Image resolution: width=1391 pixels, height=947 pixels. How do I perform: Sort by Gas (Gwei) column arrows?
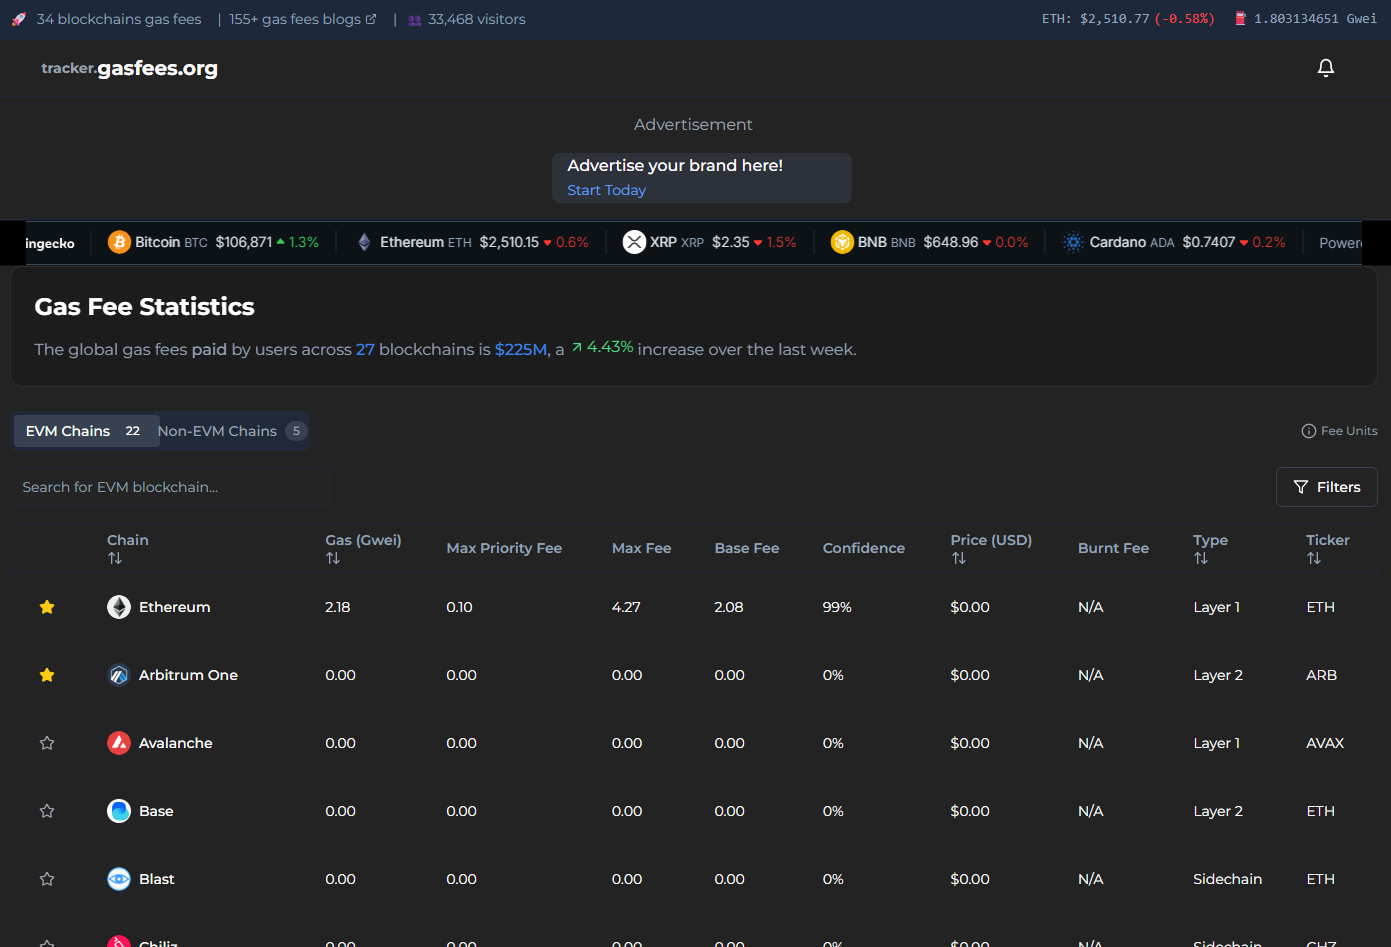pos(333,558)
